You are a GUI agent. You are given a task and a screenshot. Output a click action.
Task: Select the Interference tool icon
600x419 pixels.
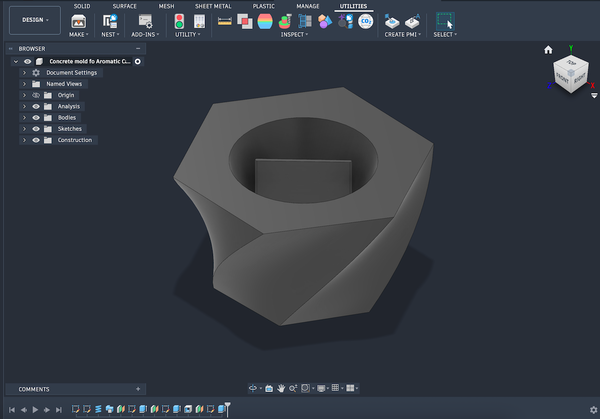[245, 21]
